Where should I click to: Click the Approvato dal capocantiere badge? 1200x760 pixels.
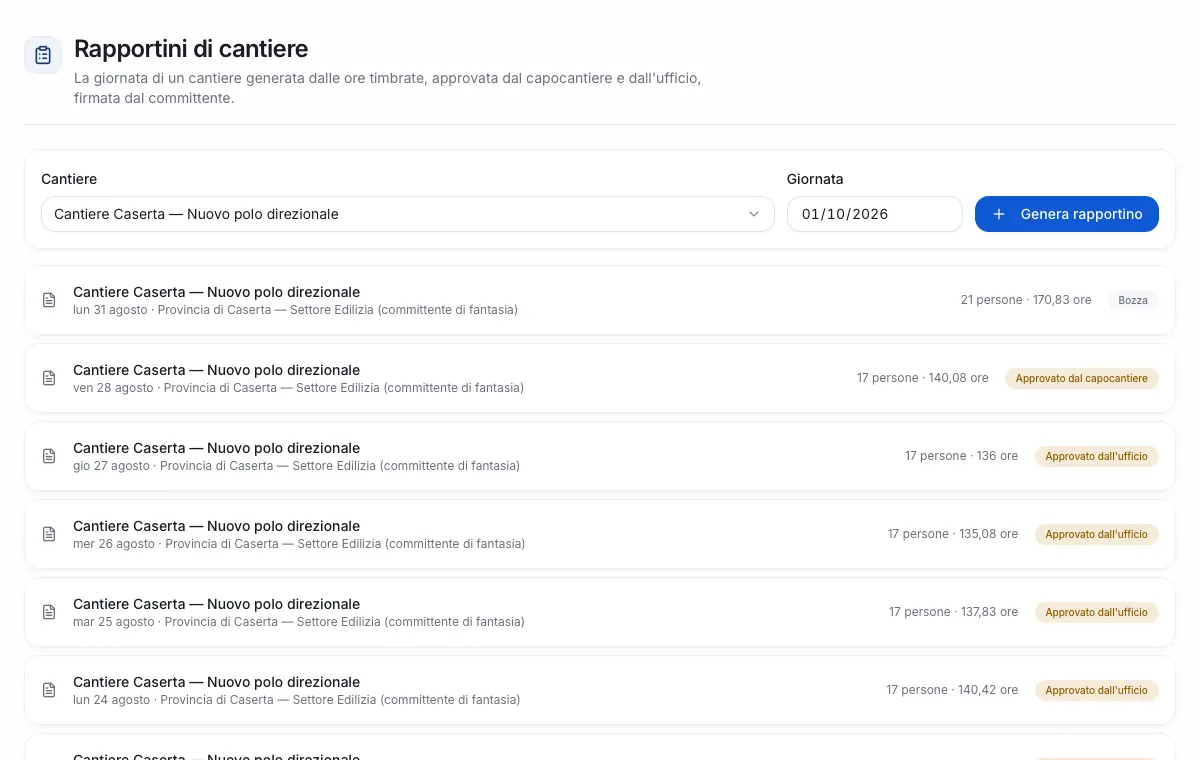pyautogui.click(x=1082, y=378)
